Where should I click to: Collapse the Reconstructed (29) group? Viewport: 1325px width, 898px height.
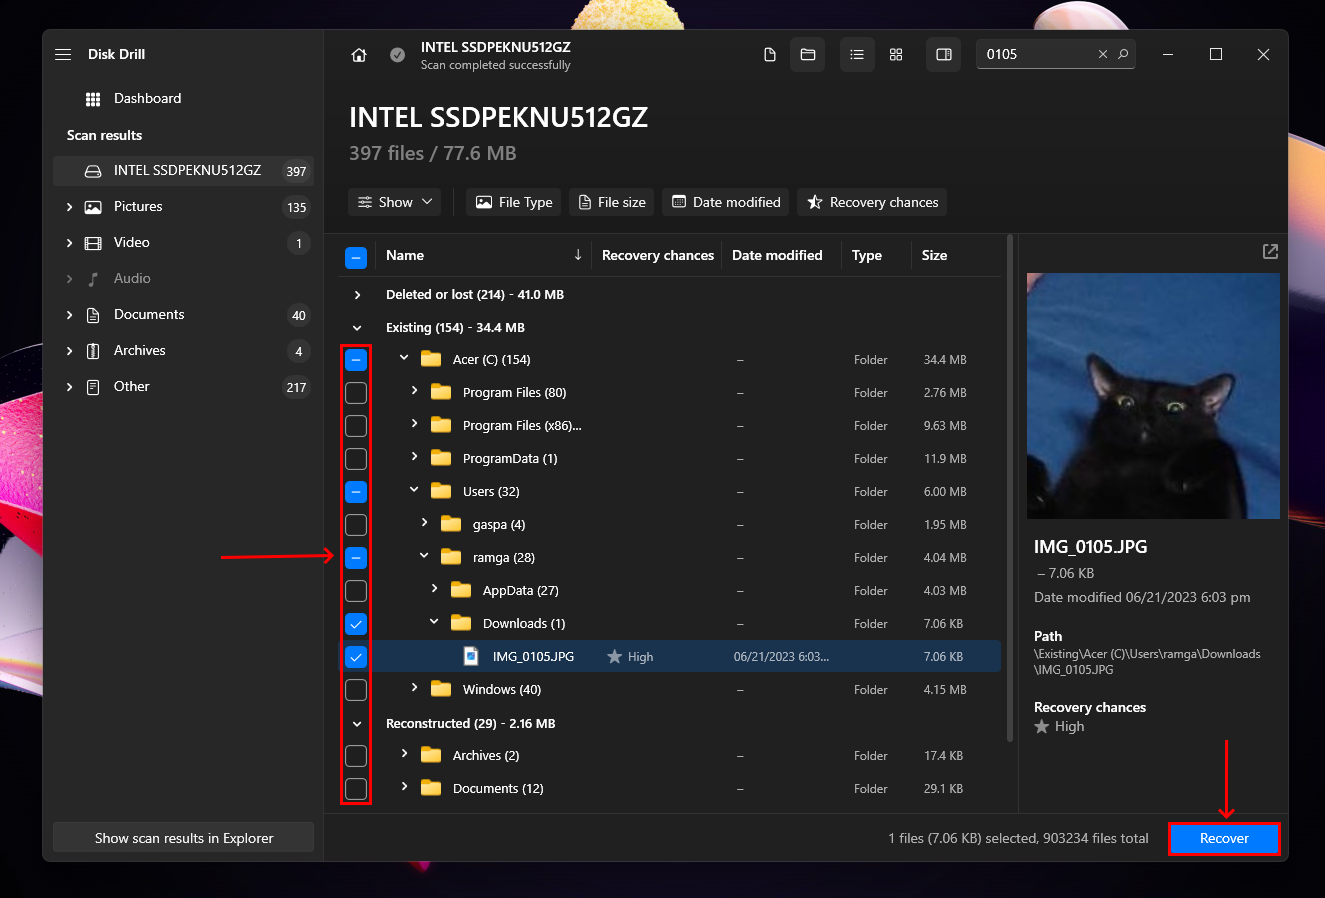(x=357, y=724)
